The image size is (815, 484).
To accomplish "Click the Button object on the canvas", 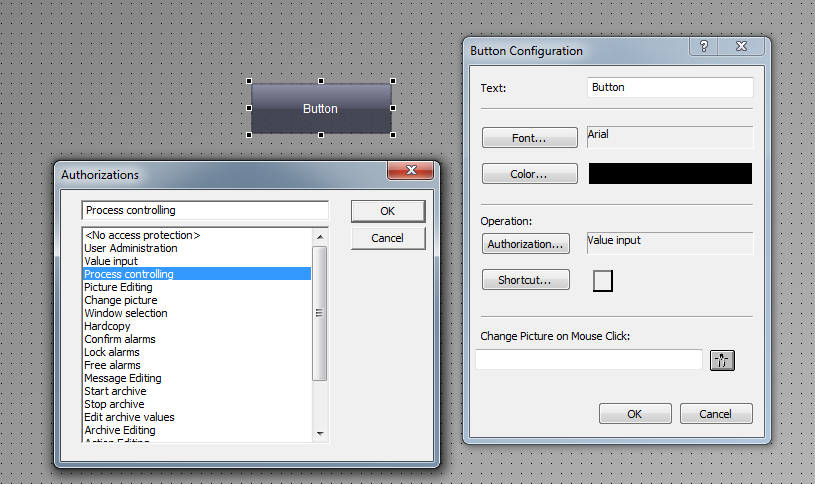I will tap(321, 108).
